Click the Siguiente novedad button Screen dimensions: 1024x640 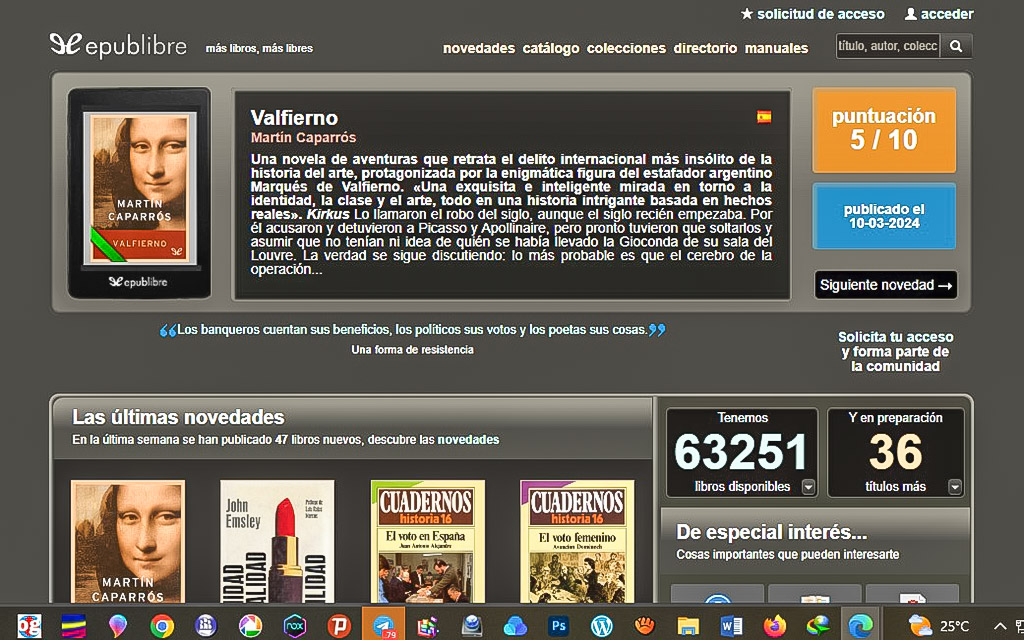tap(884, 285)
